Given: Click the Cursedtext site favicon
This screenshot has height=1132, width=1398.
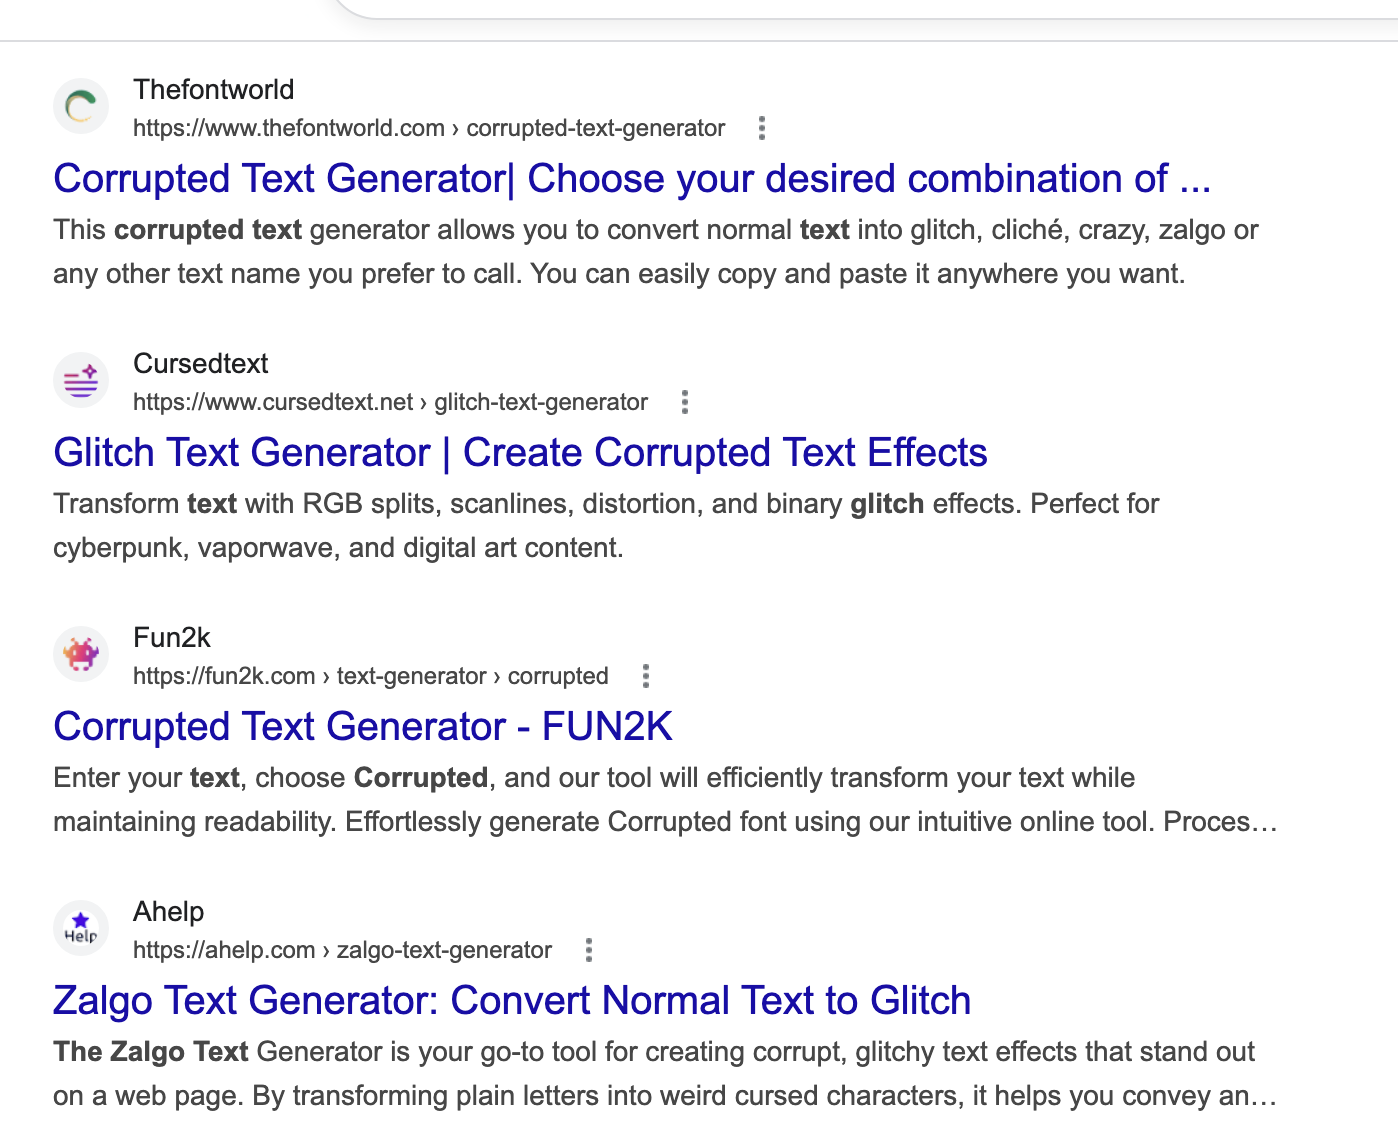Looking at the screenshot, I should (81, 380).
